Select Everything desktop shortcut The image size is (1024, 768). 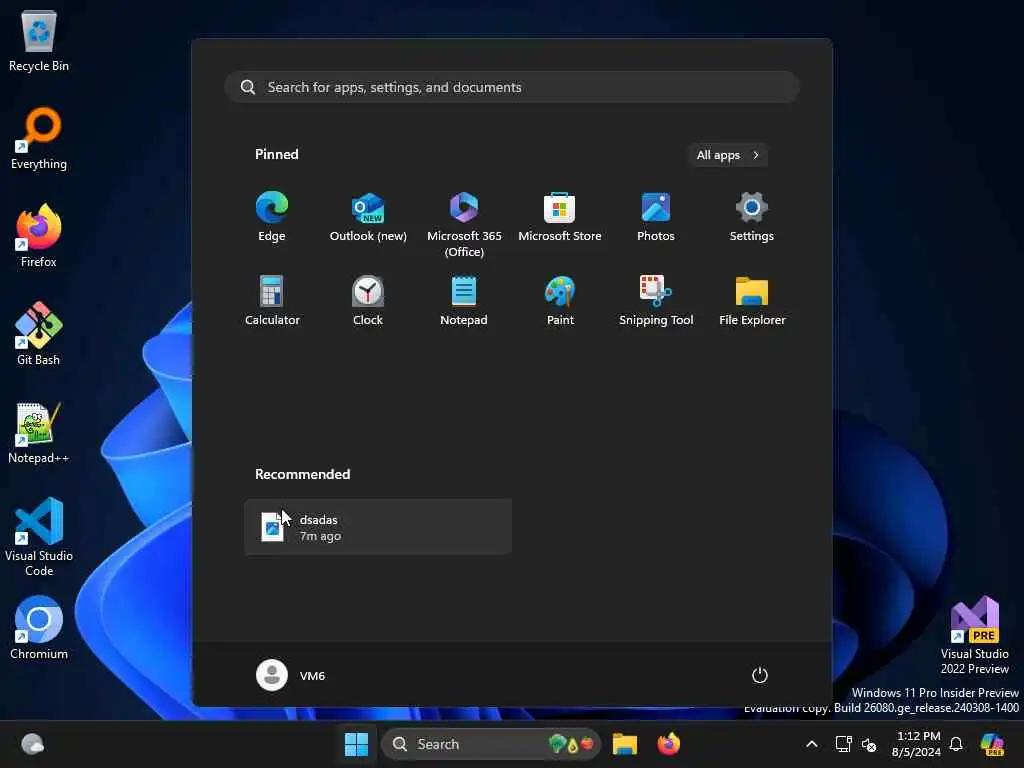39,139
